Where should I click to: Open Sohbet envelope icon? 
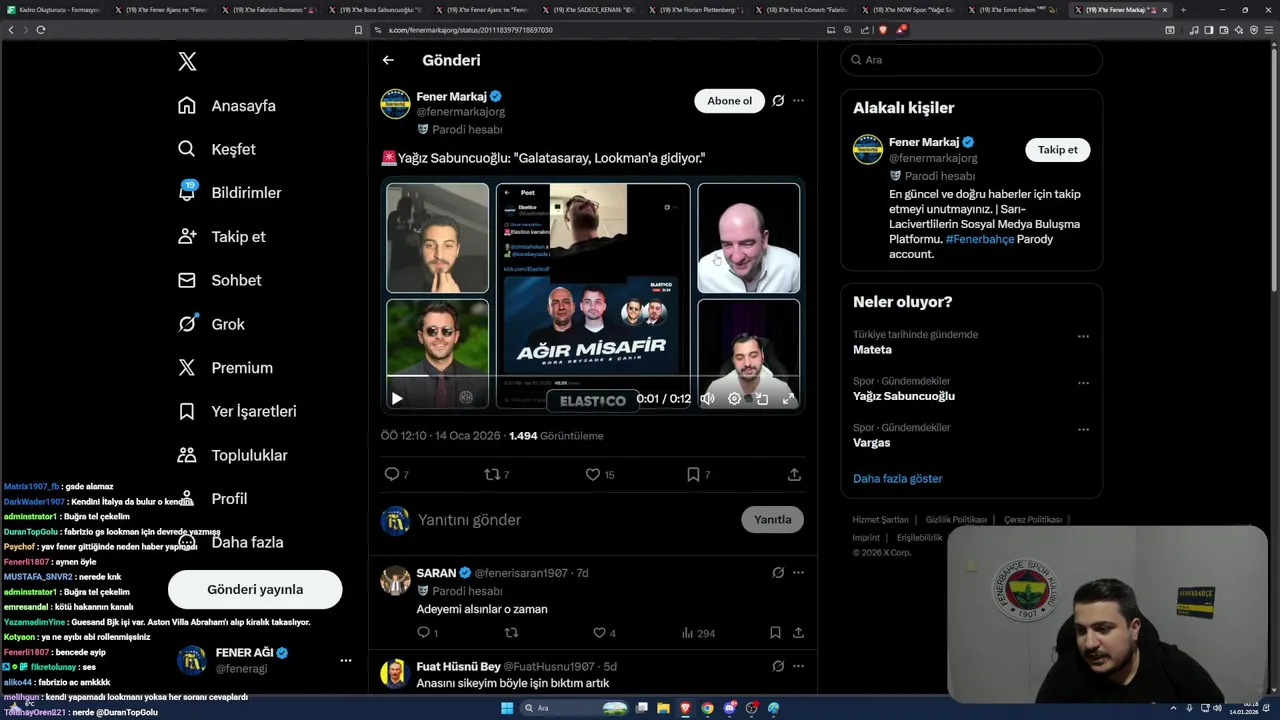coord(187,280)
